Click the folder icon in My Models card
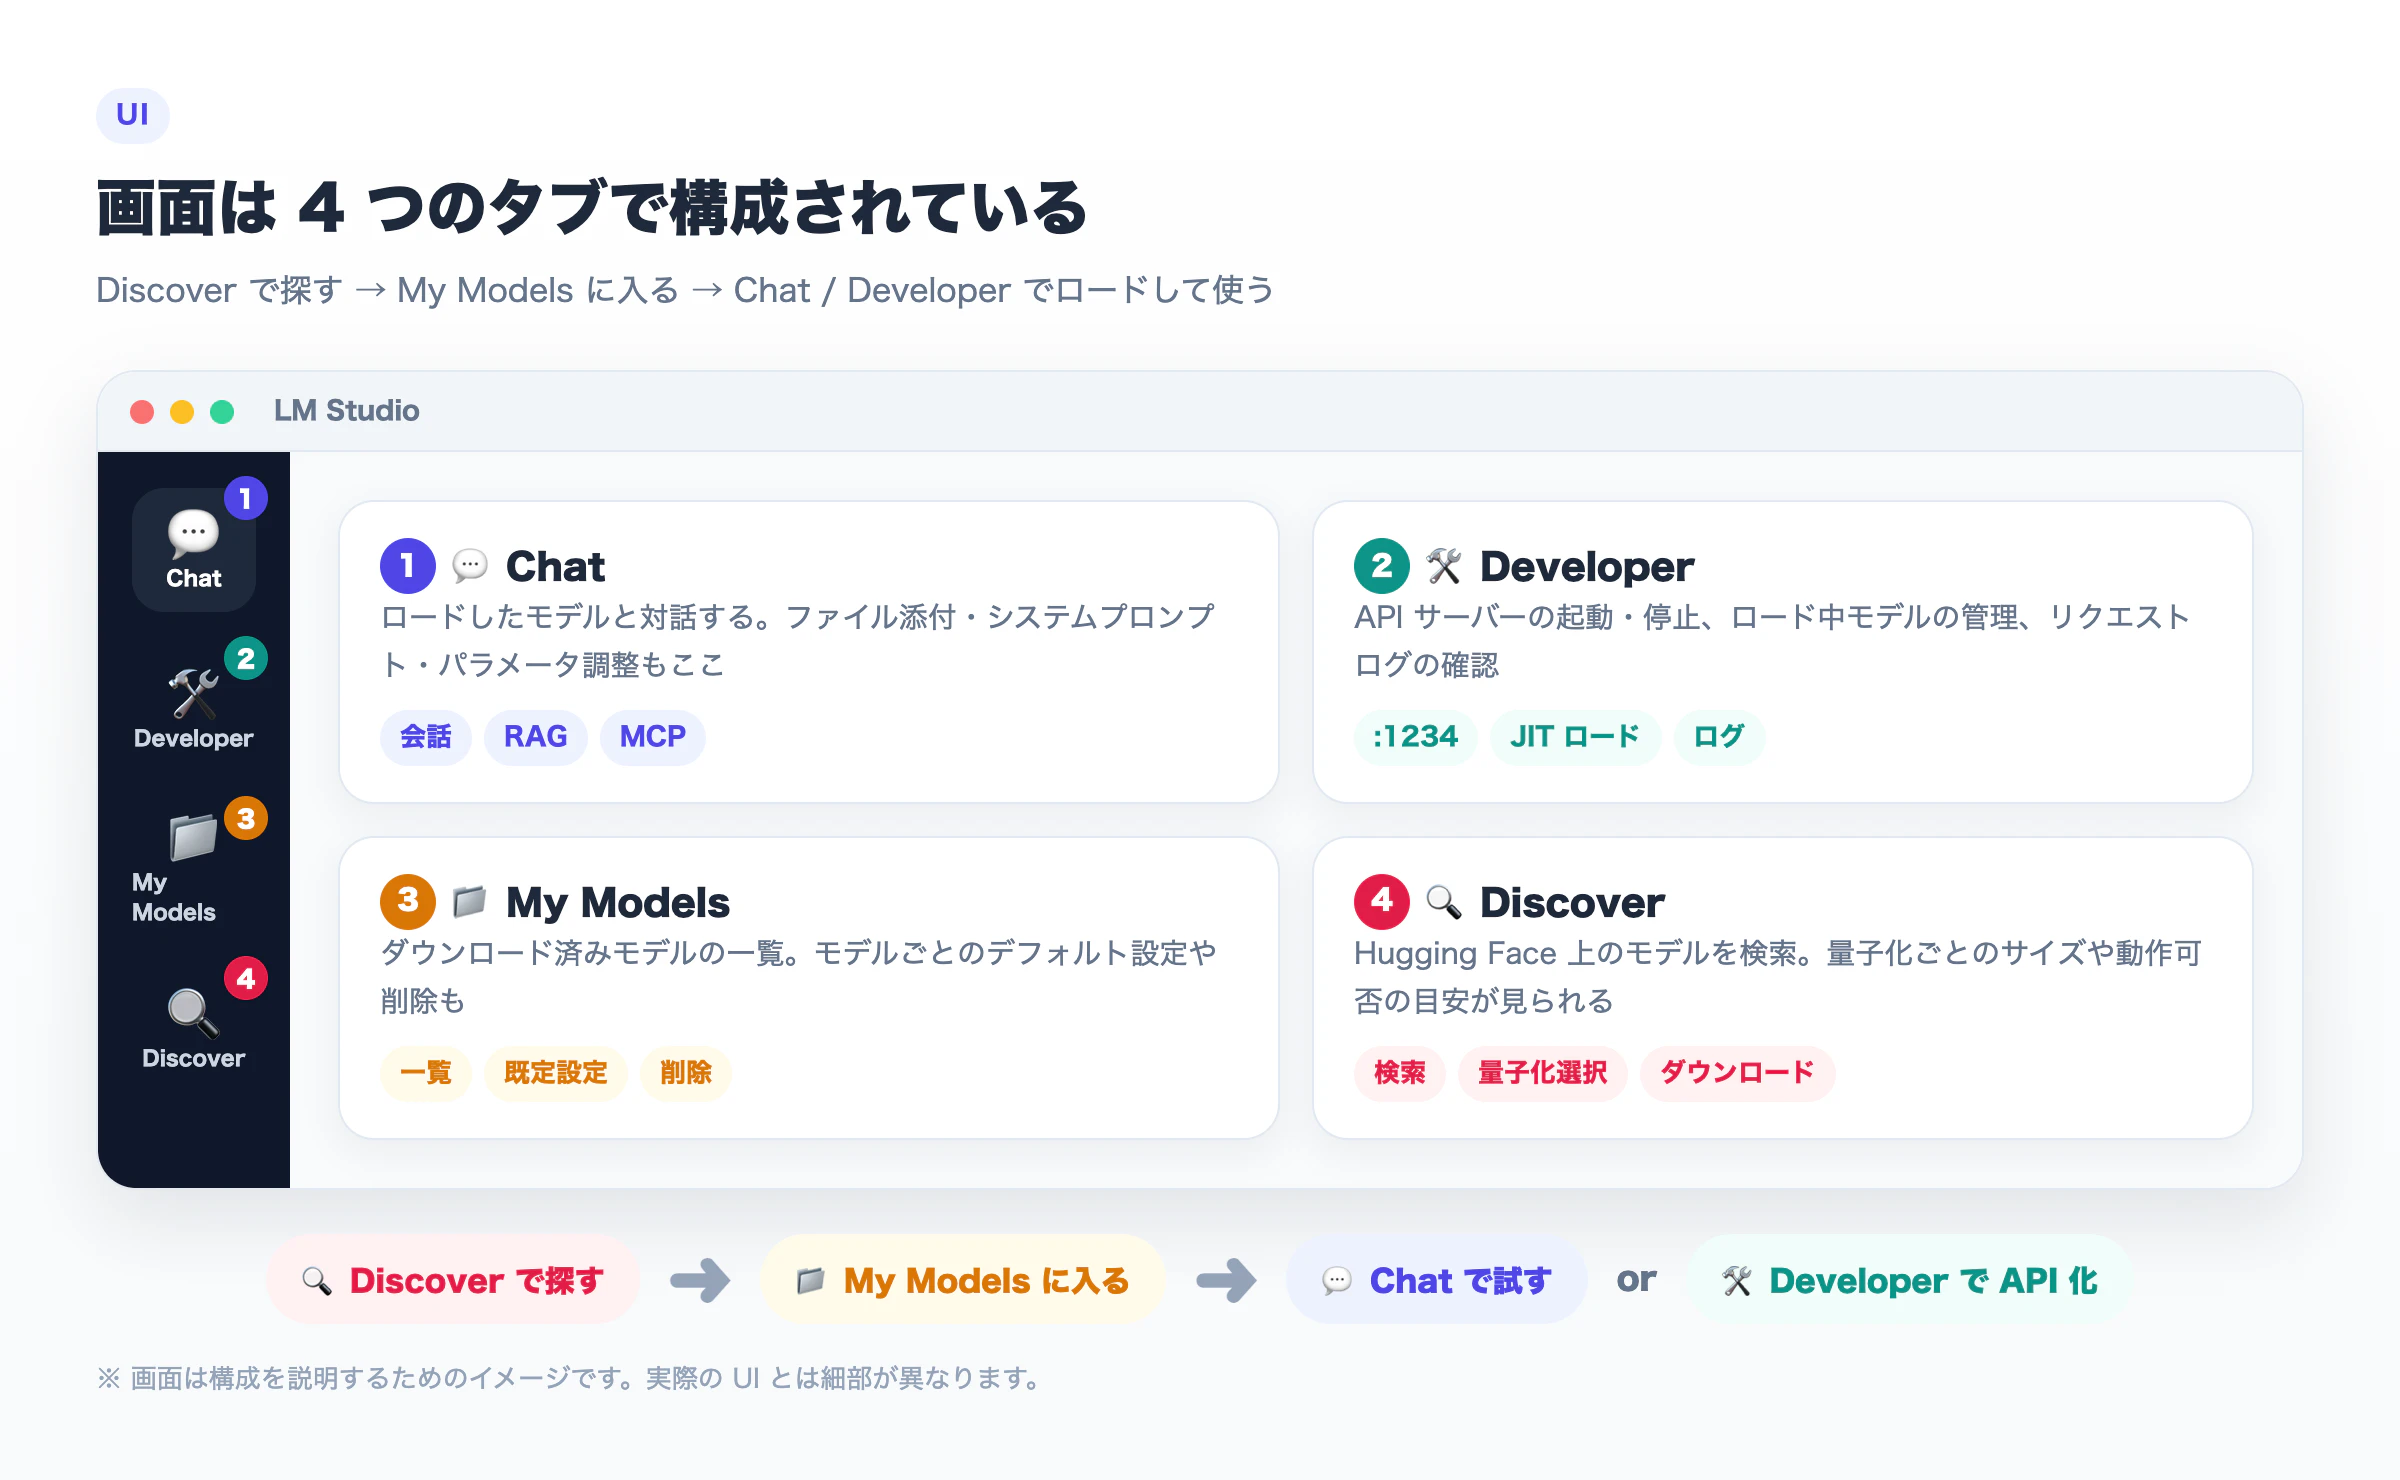 [470, 902]
